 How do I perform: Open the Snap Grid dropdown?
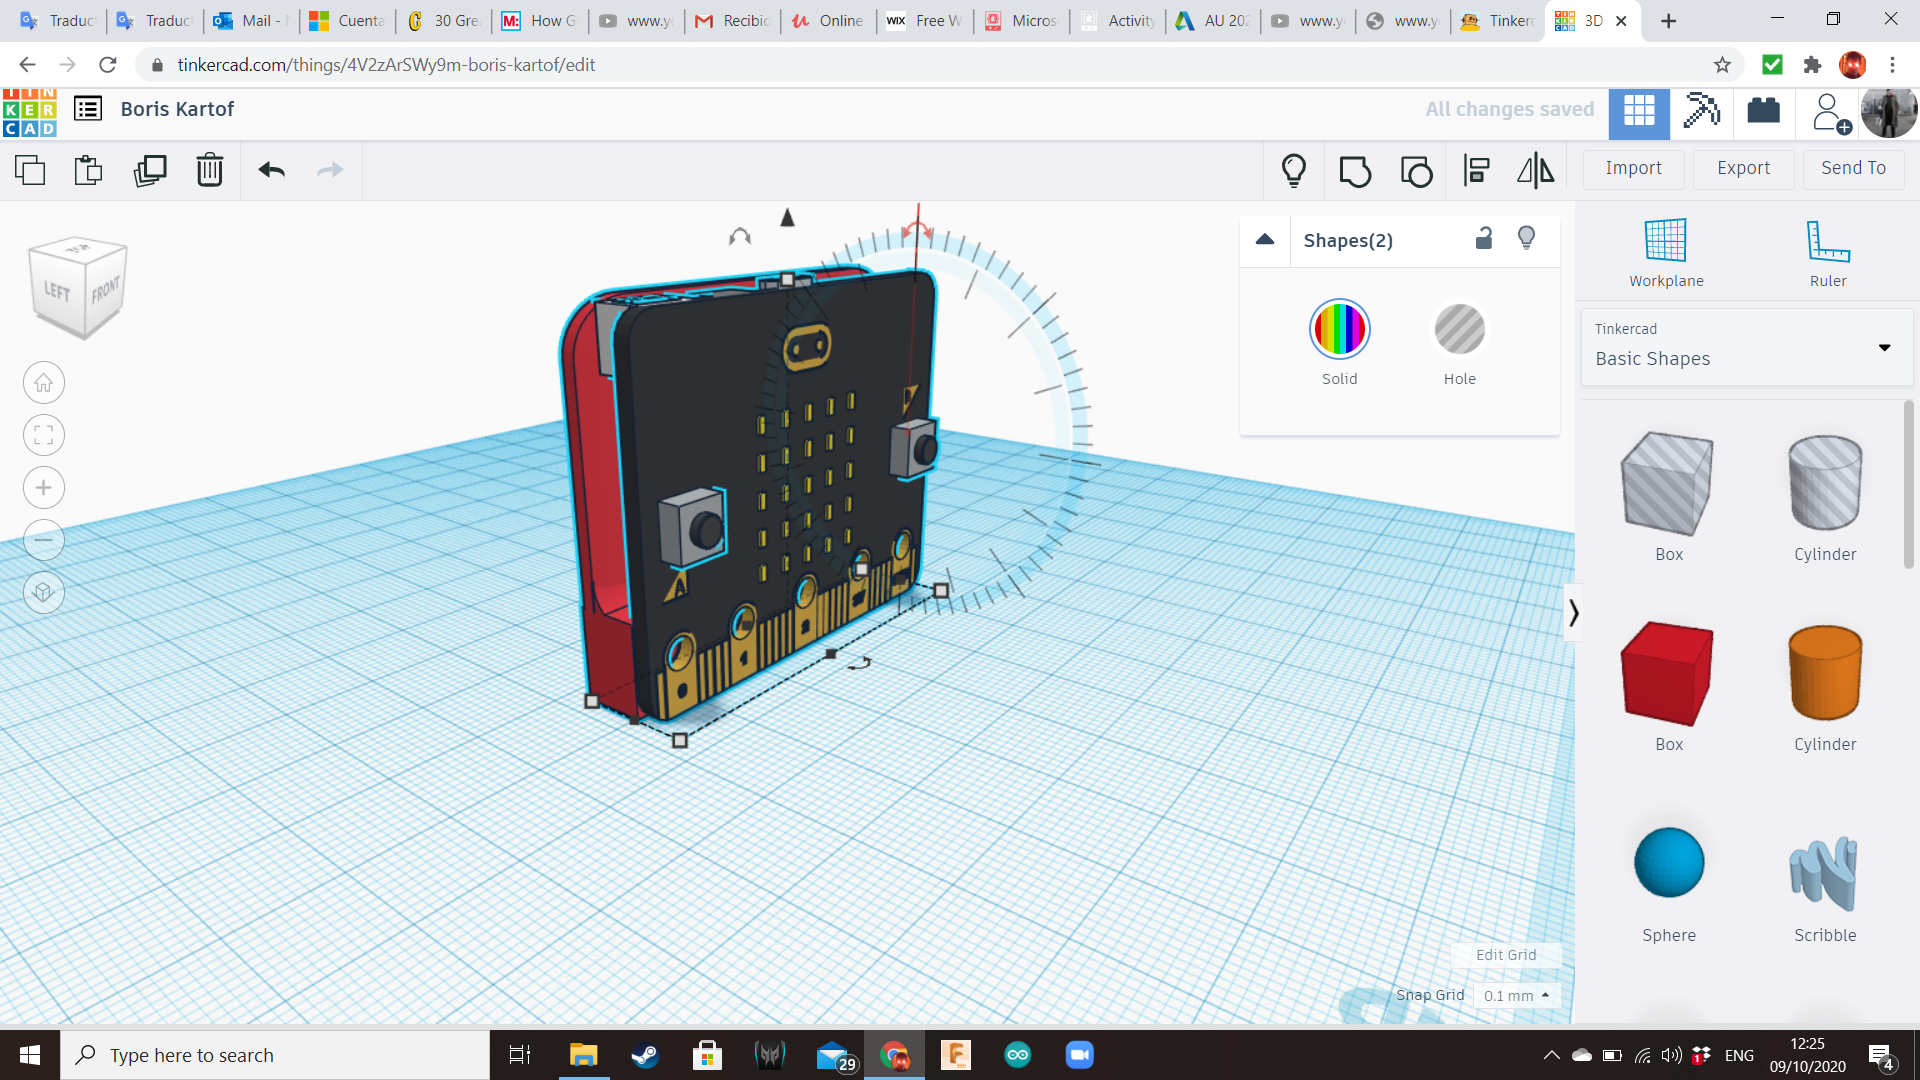tap(1517, 995)
